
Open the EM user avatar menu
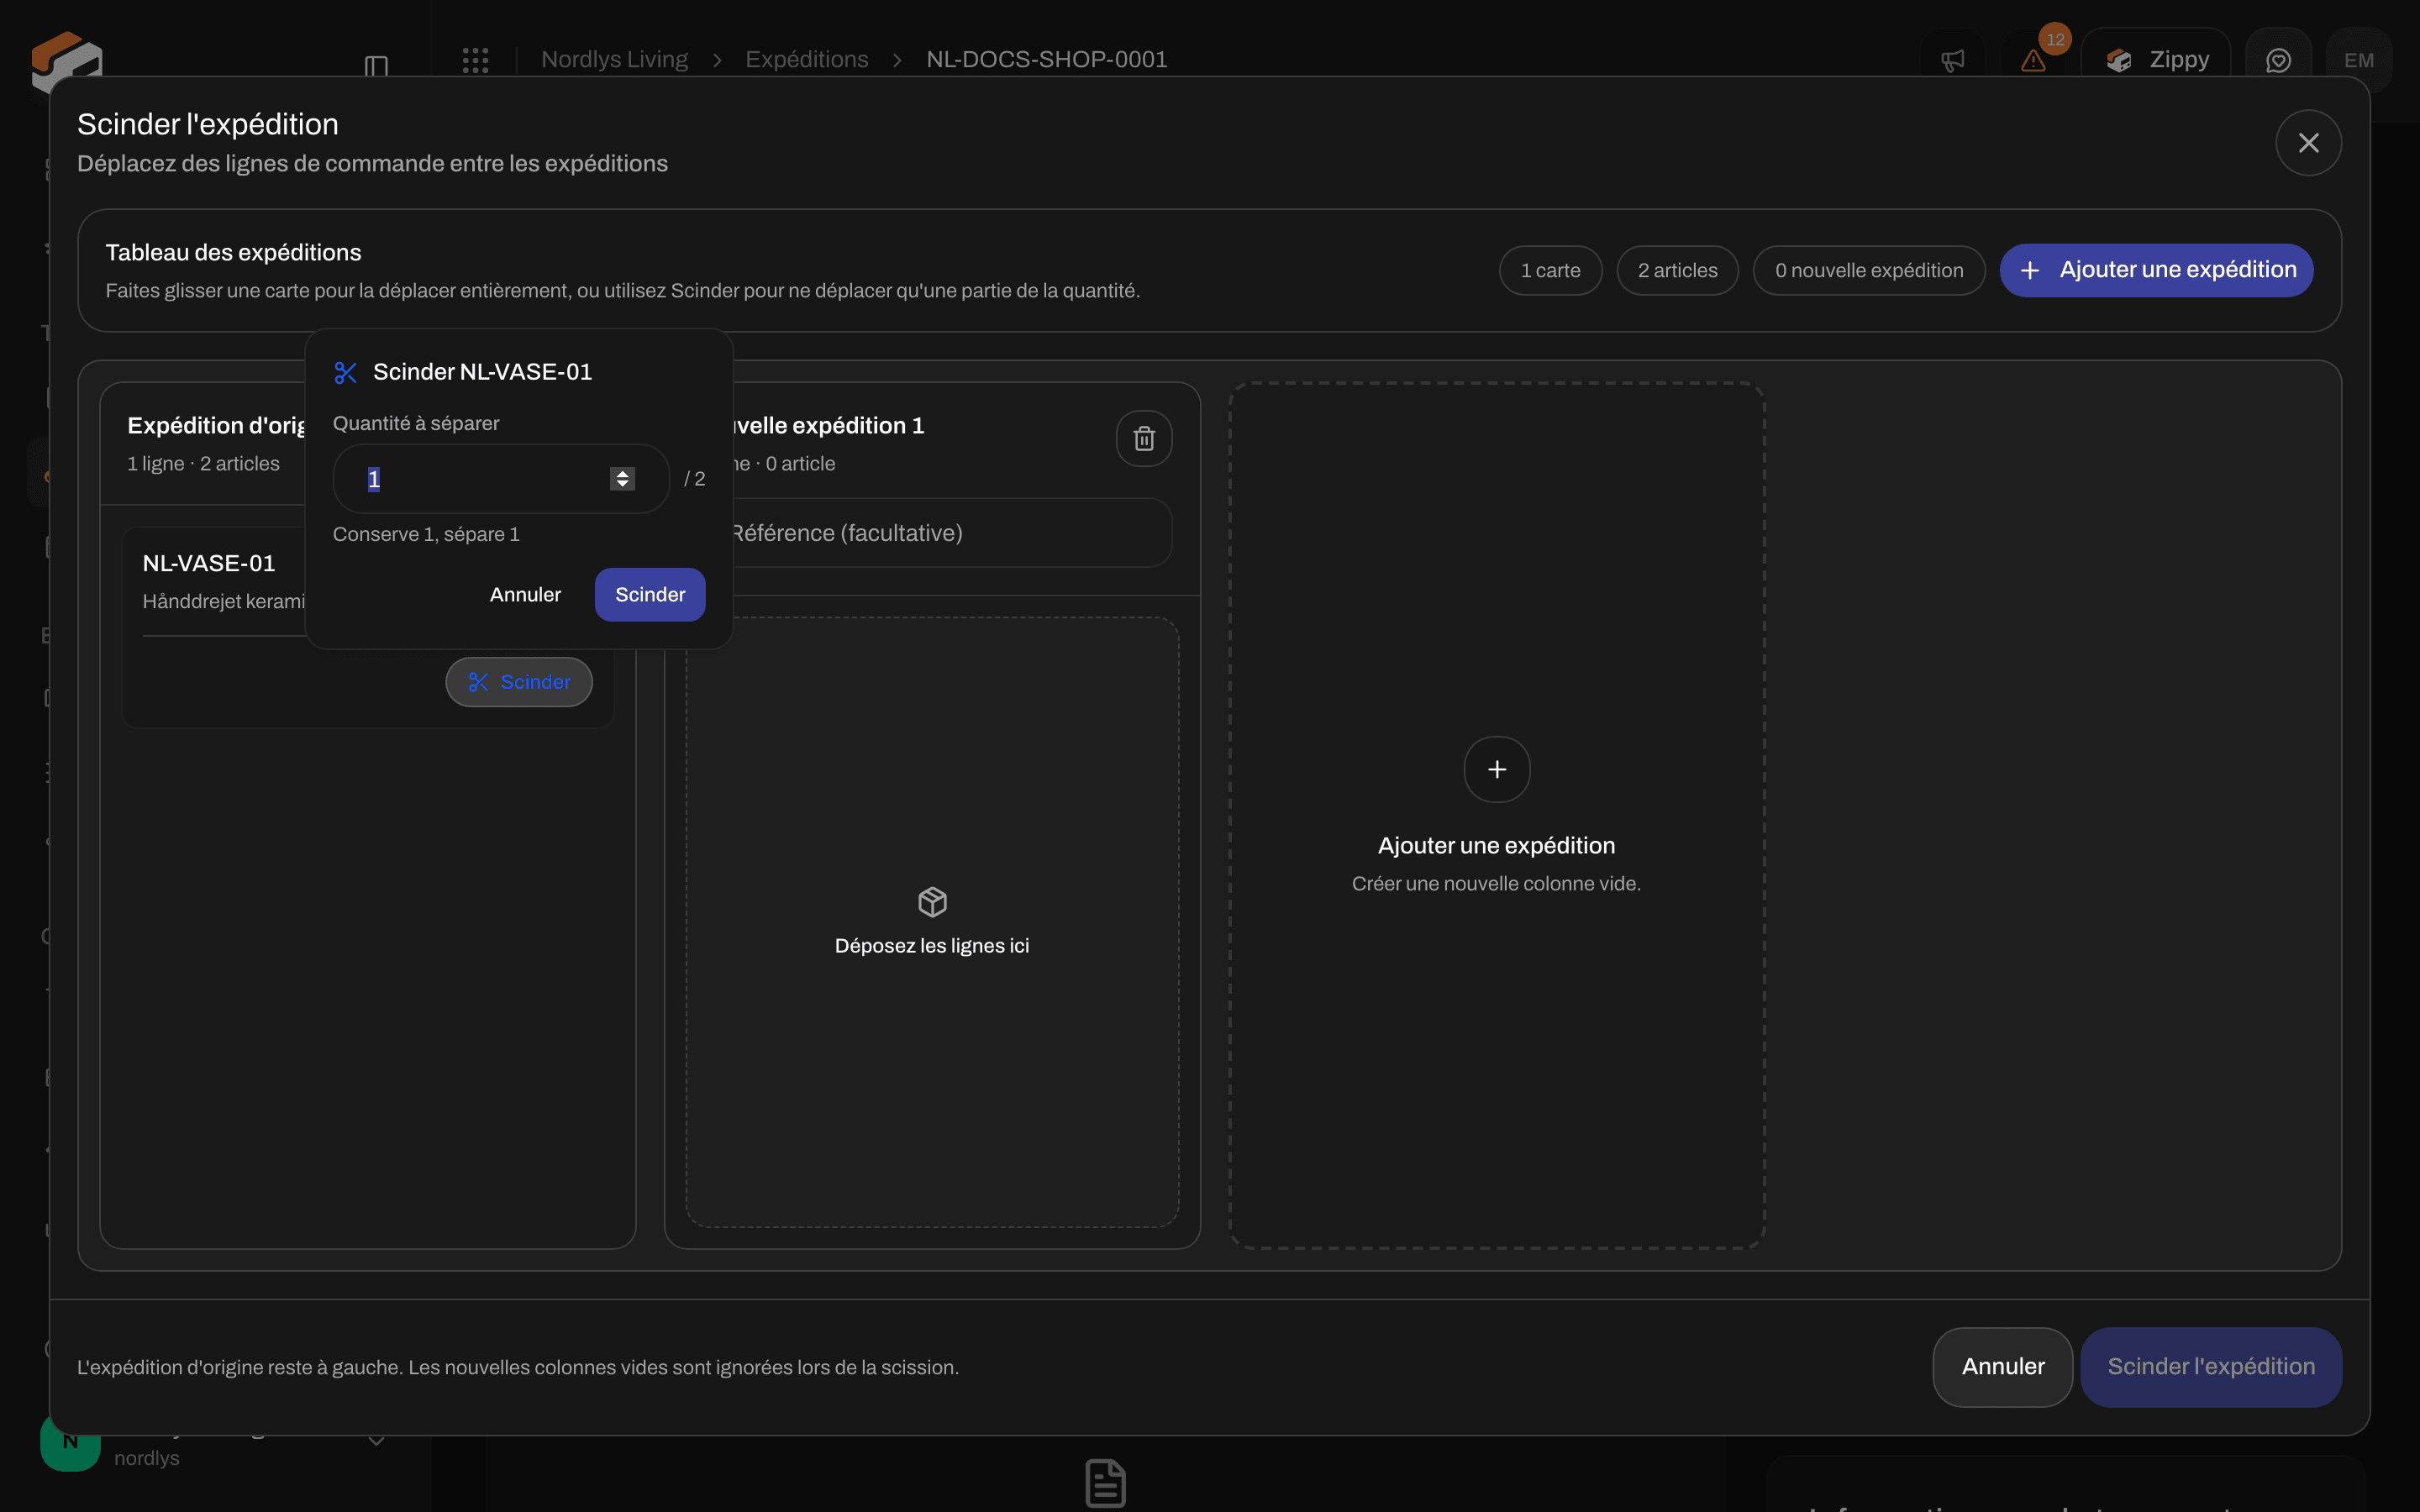click(2359, 60)
